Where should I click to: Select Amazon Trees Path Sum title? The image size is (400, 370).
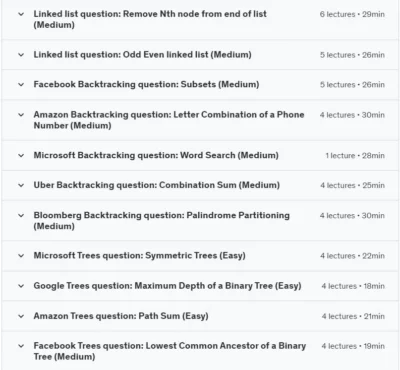(x=121, y=316)
